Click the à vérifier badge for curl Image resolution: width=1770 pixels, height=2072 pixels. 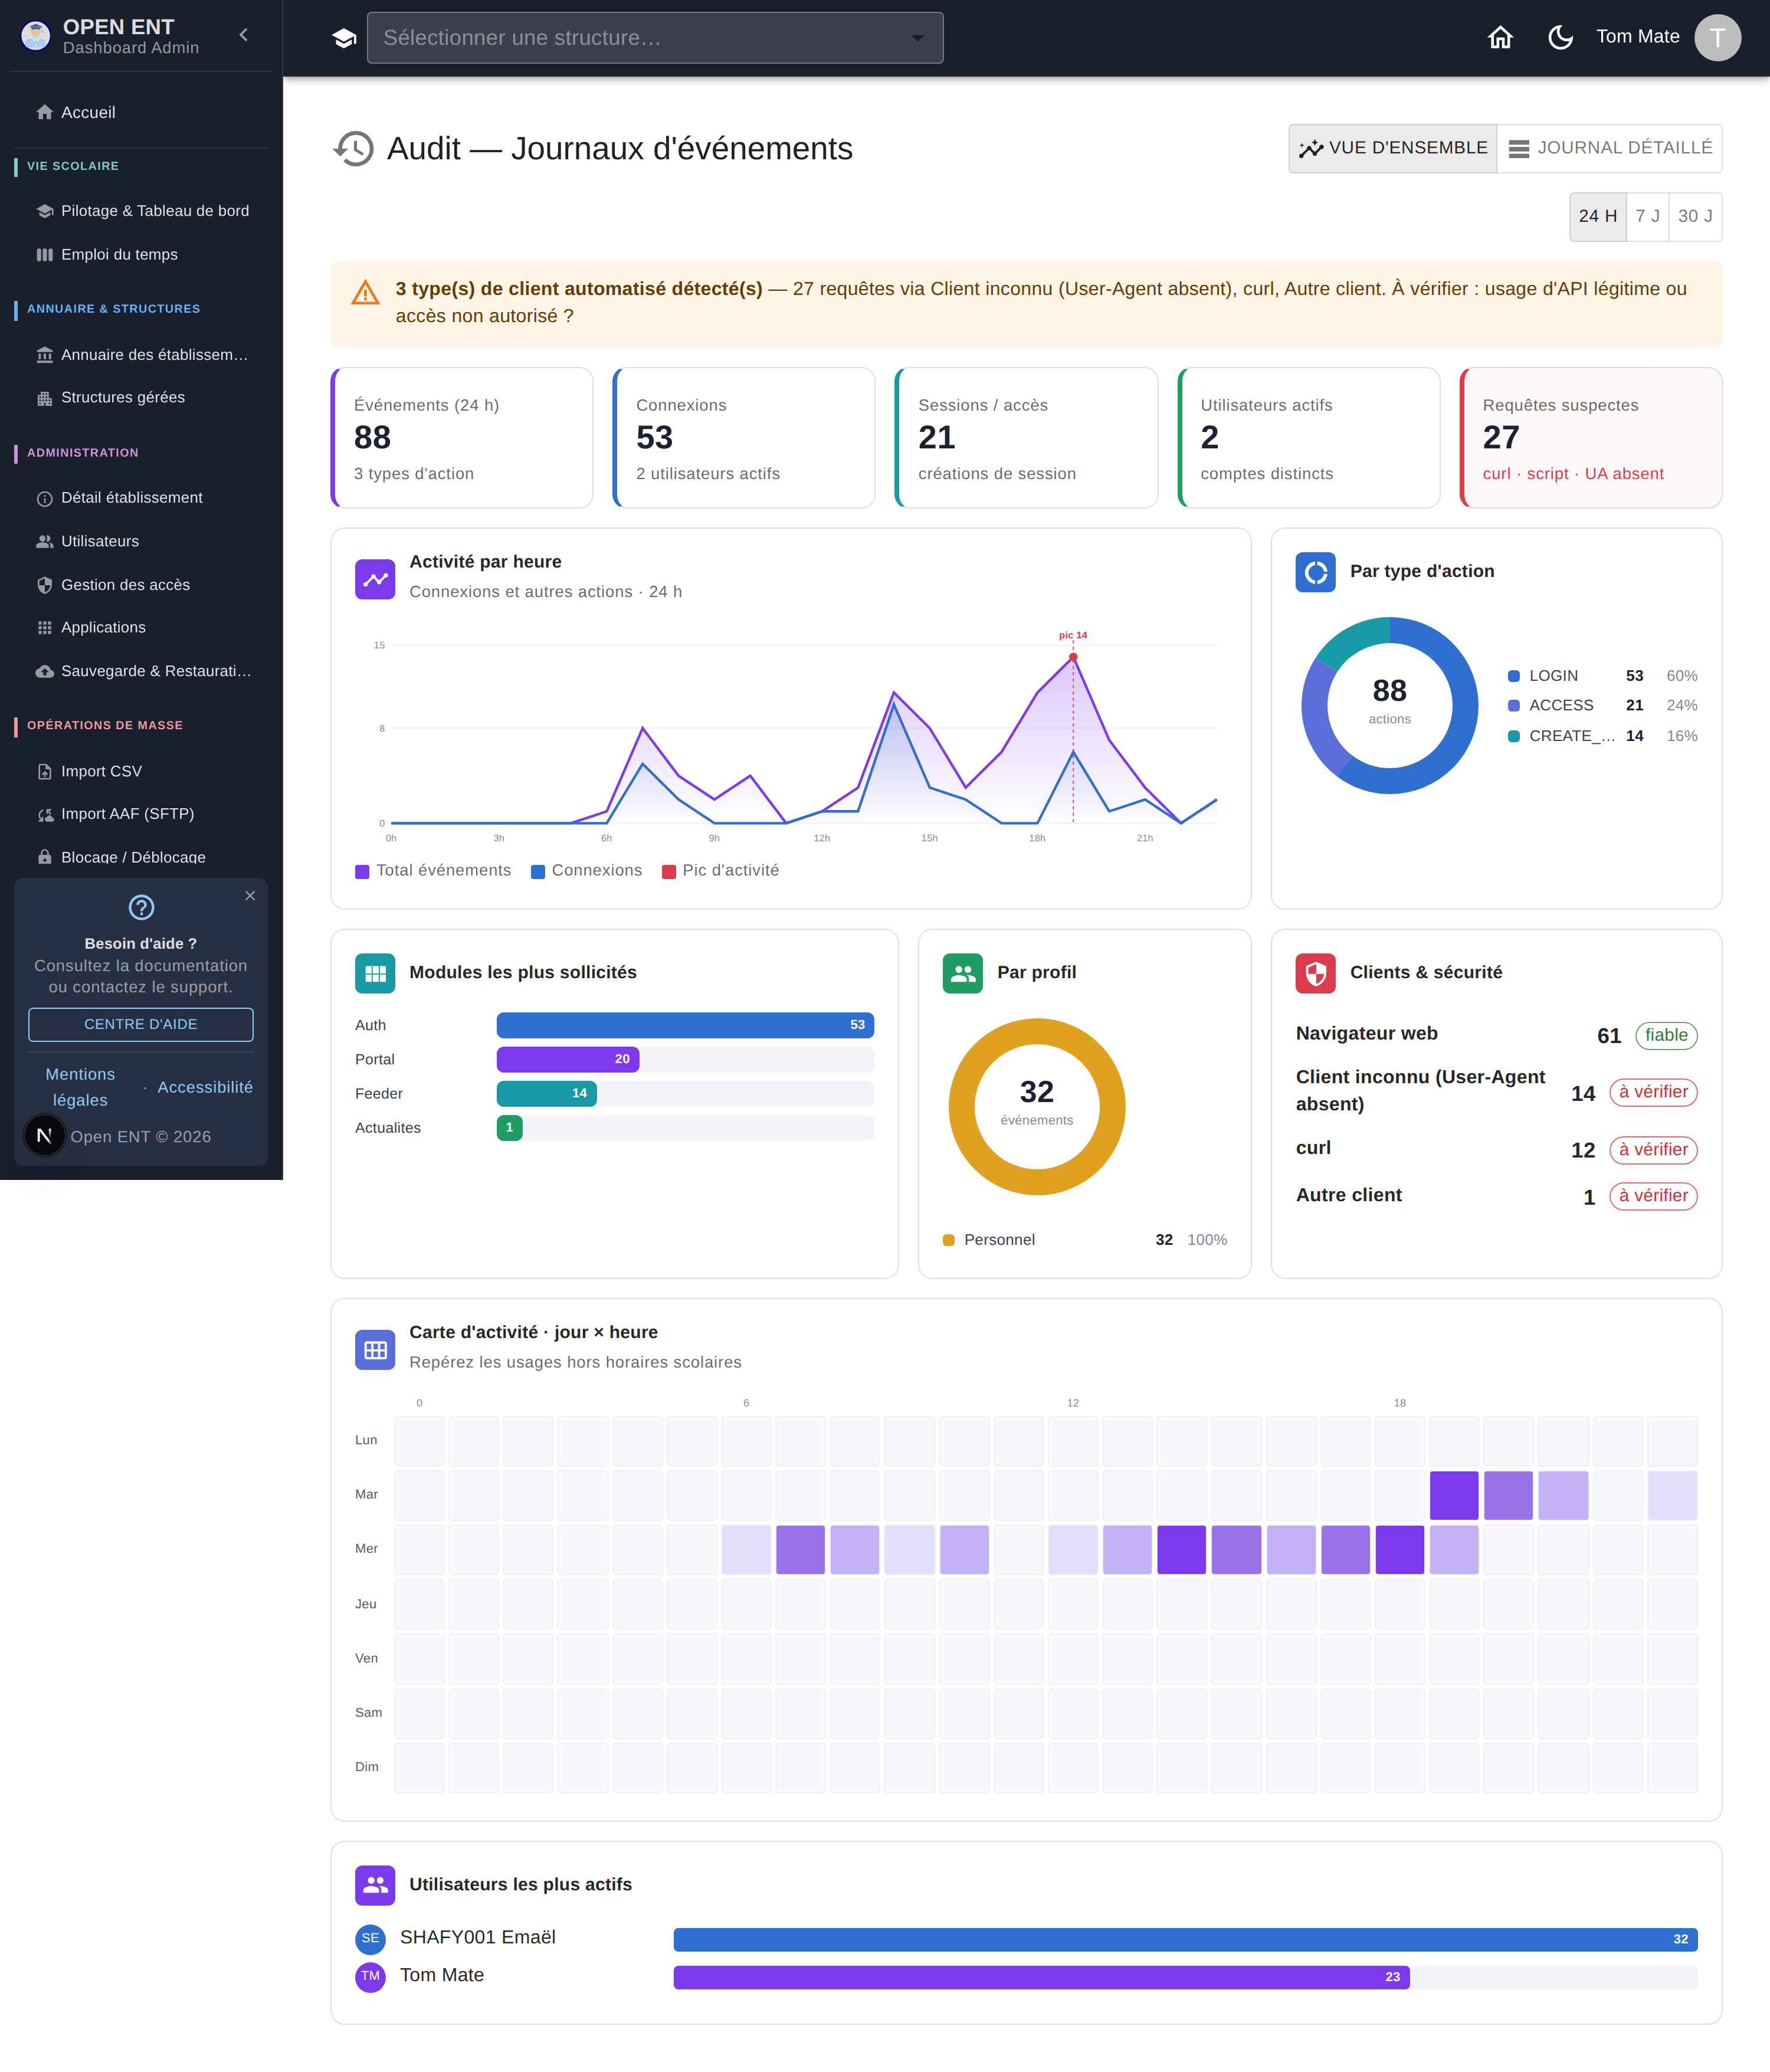coord(1653,1150)
